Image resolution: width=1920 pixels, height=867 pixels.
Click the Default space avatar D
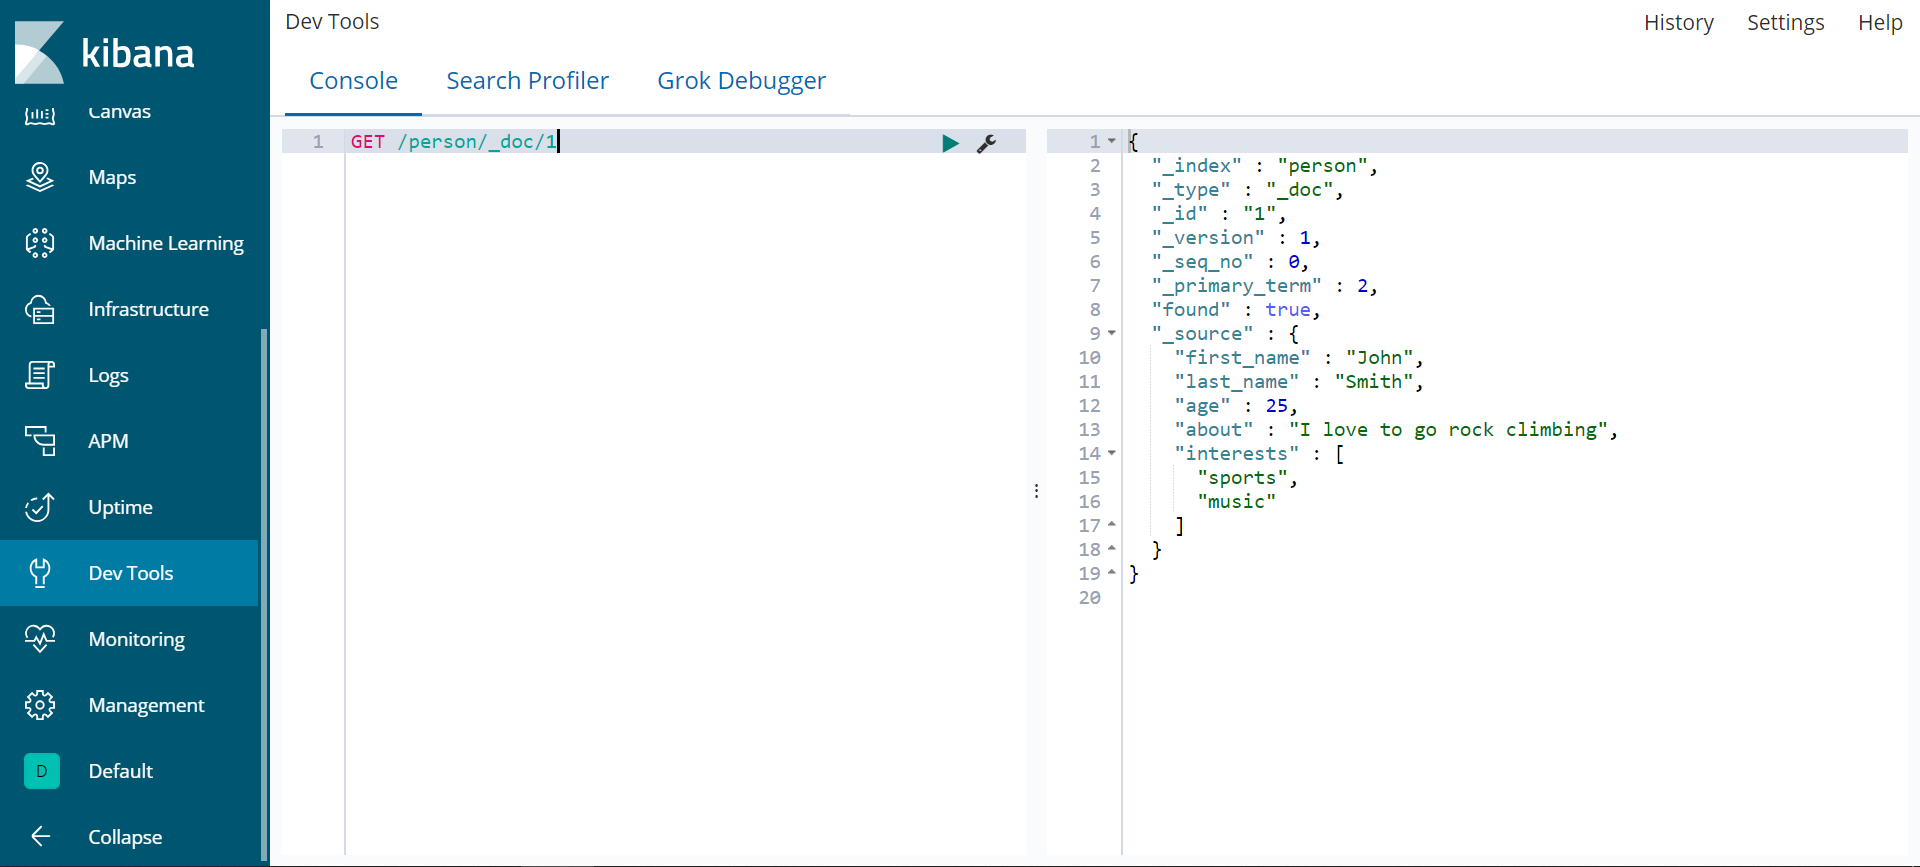click(42, 771)
